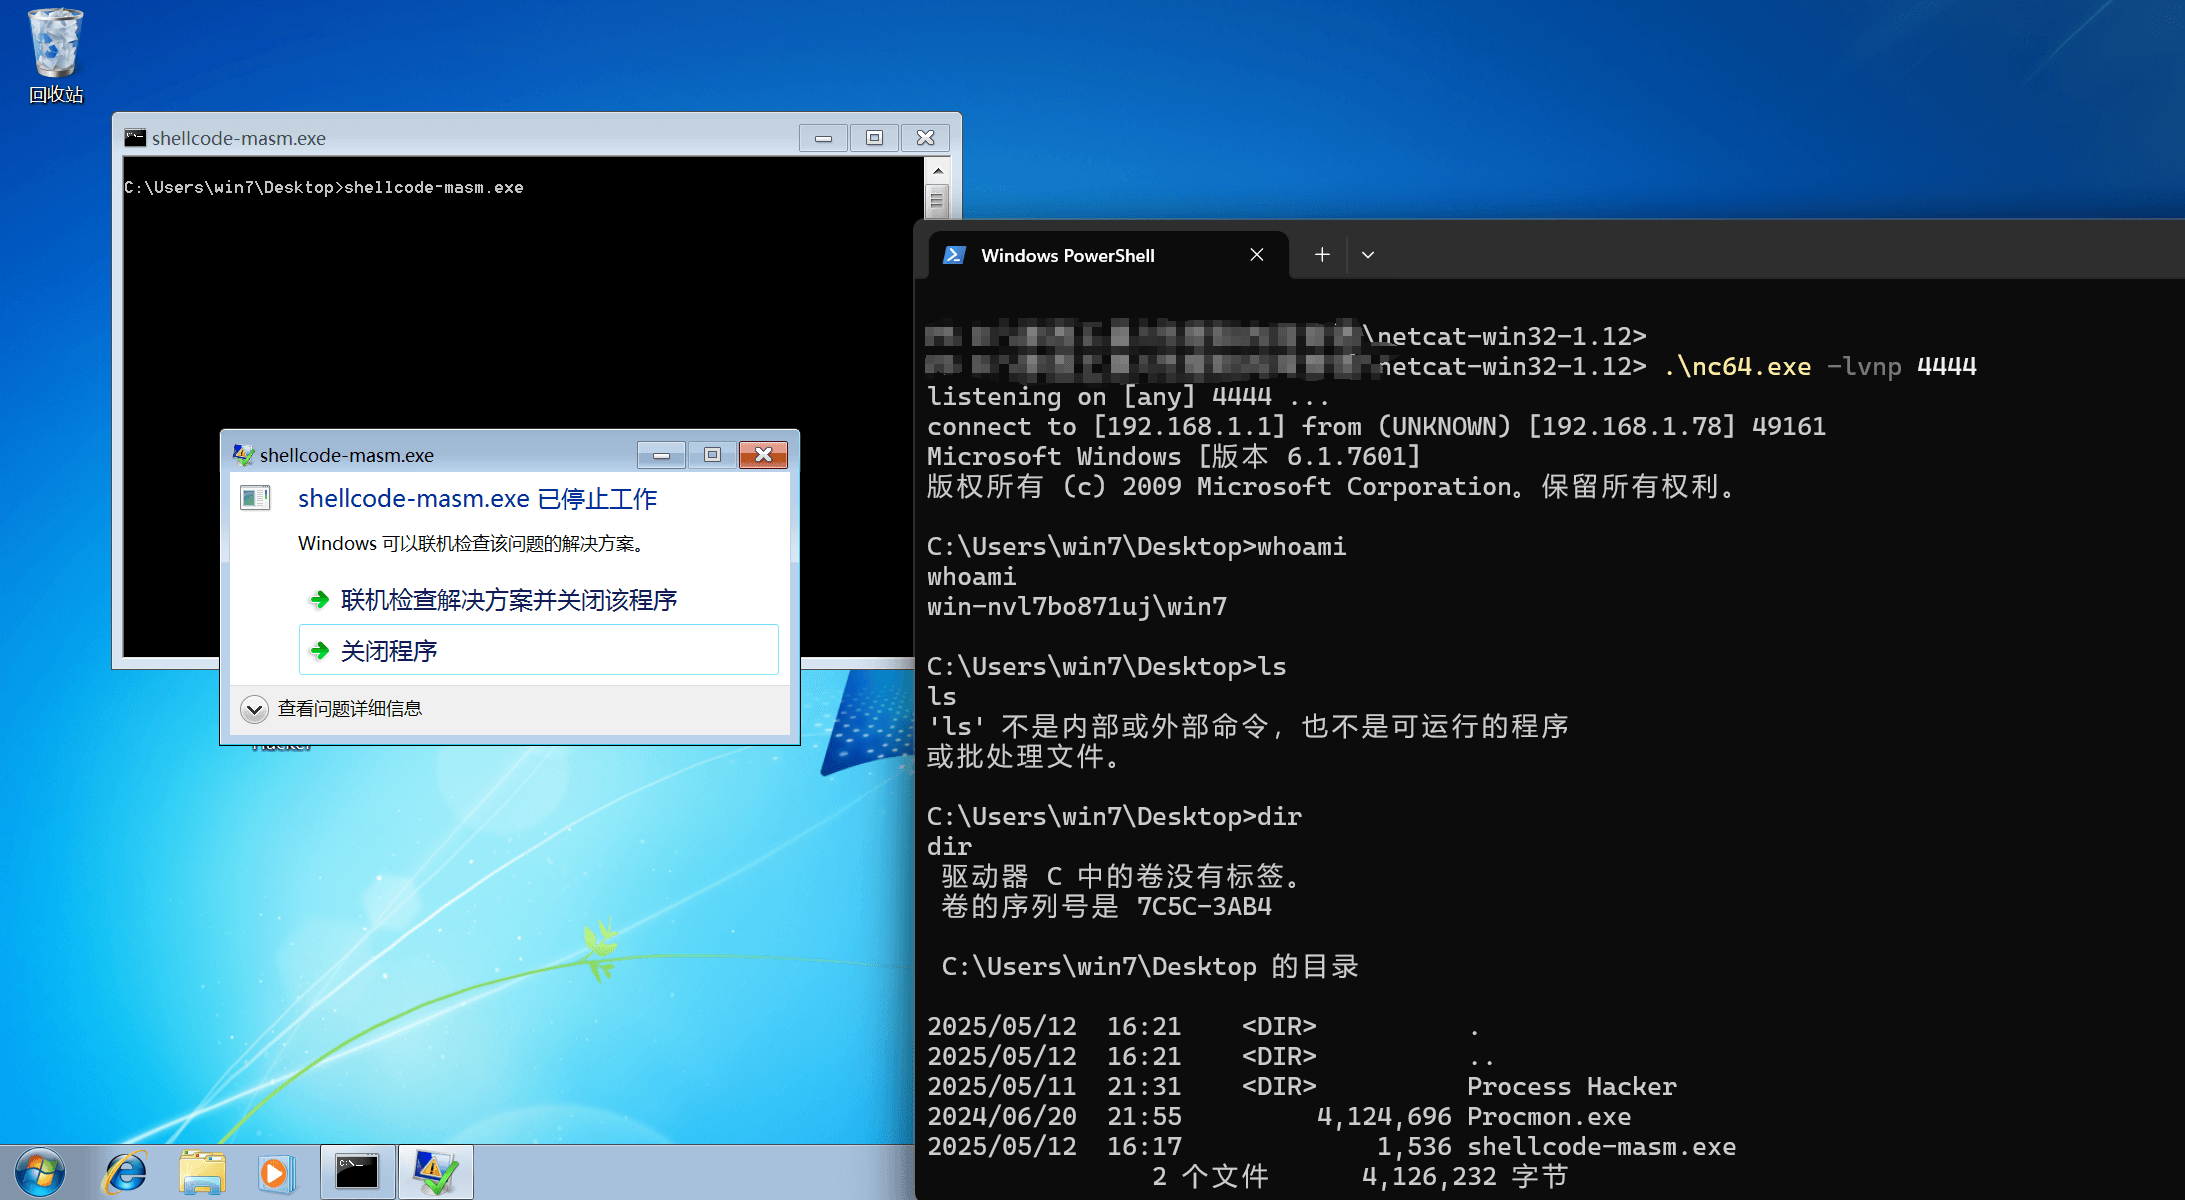Click the cmd window title bar icon
Screen dimensions: 2185x1200
click(135, 138)
